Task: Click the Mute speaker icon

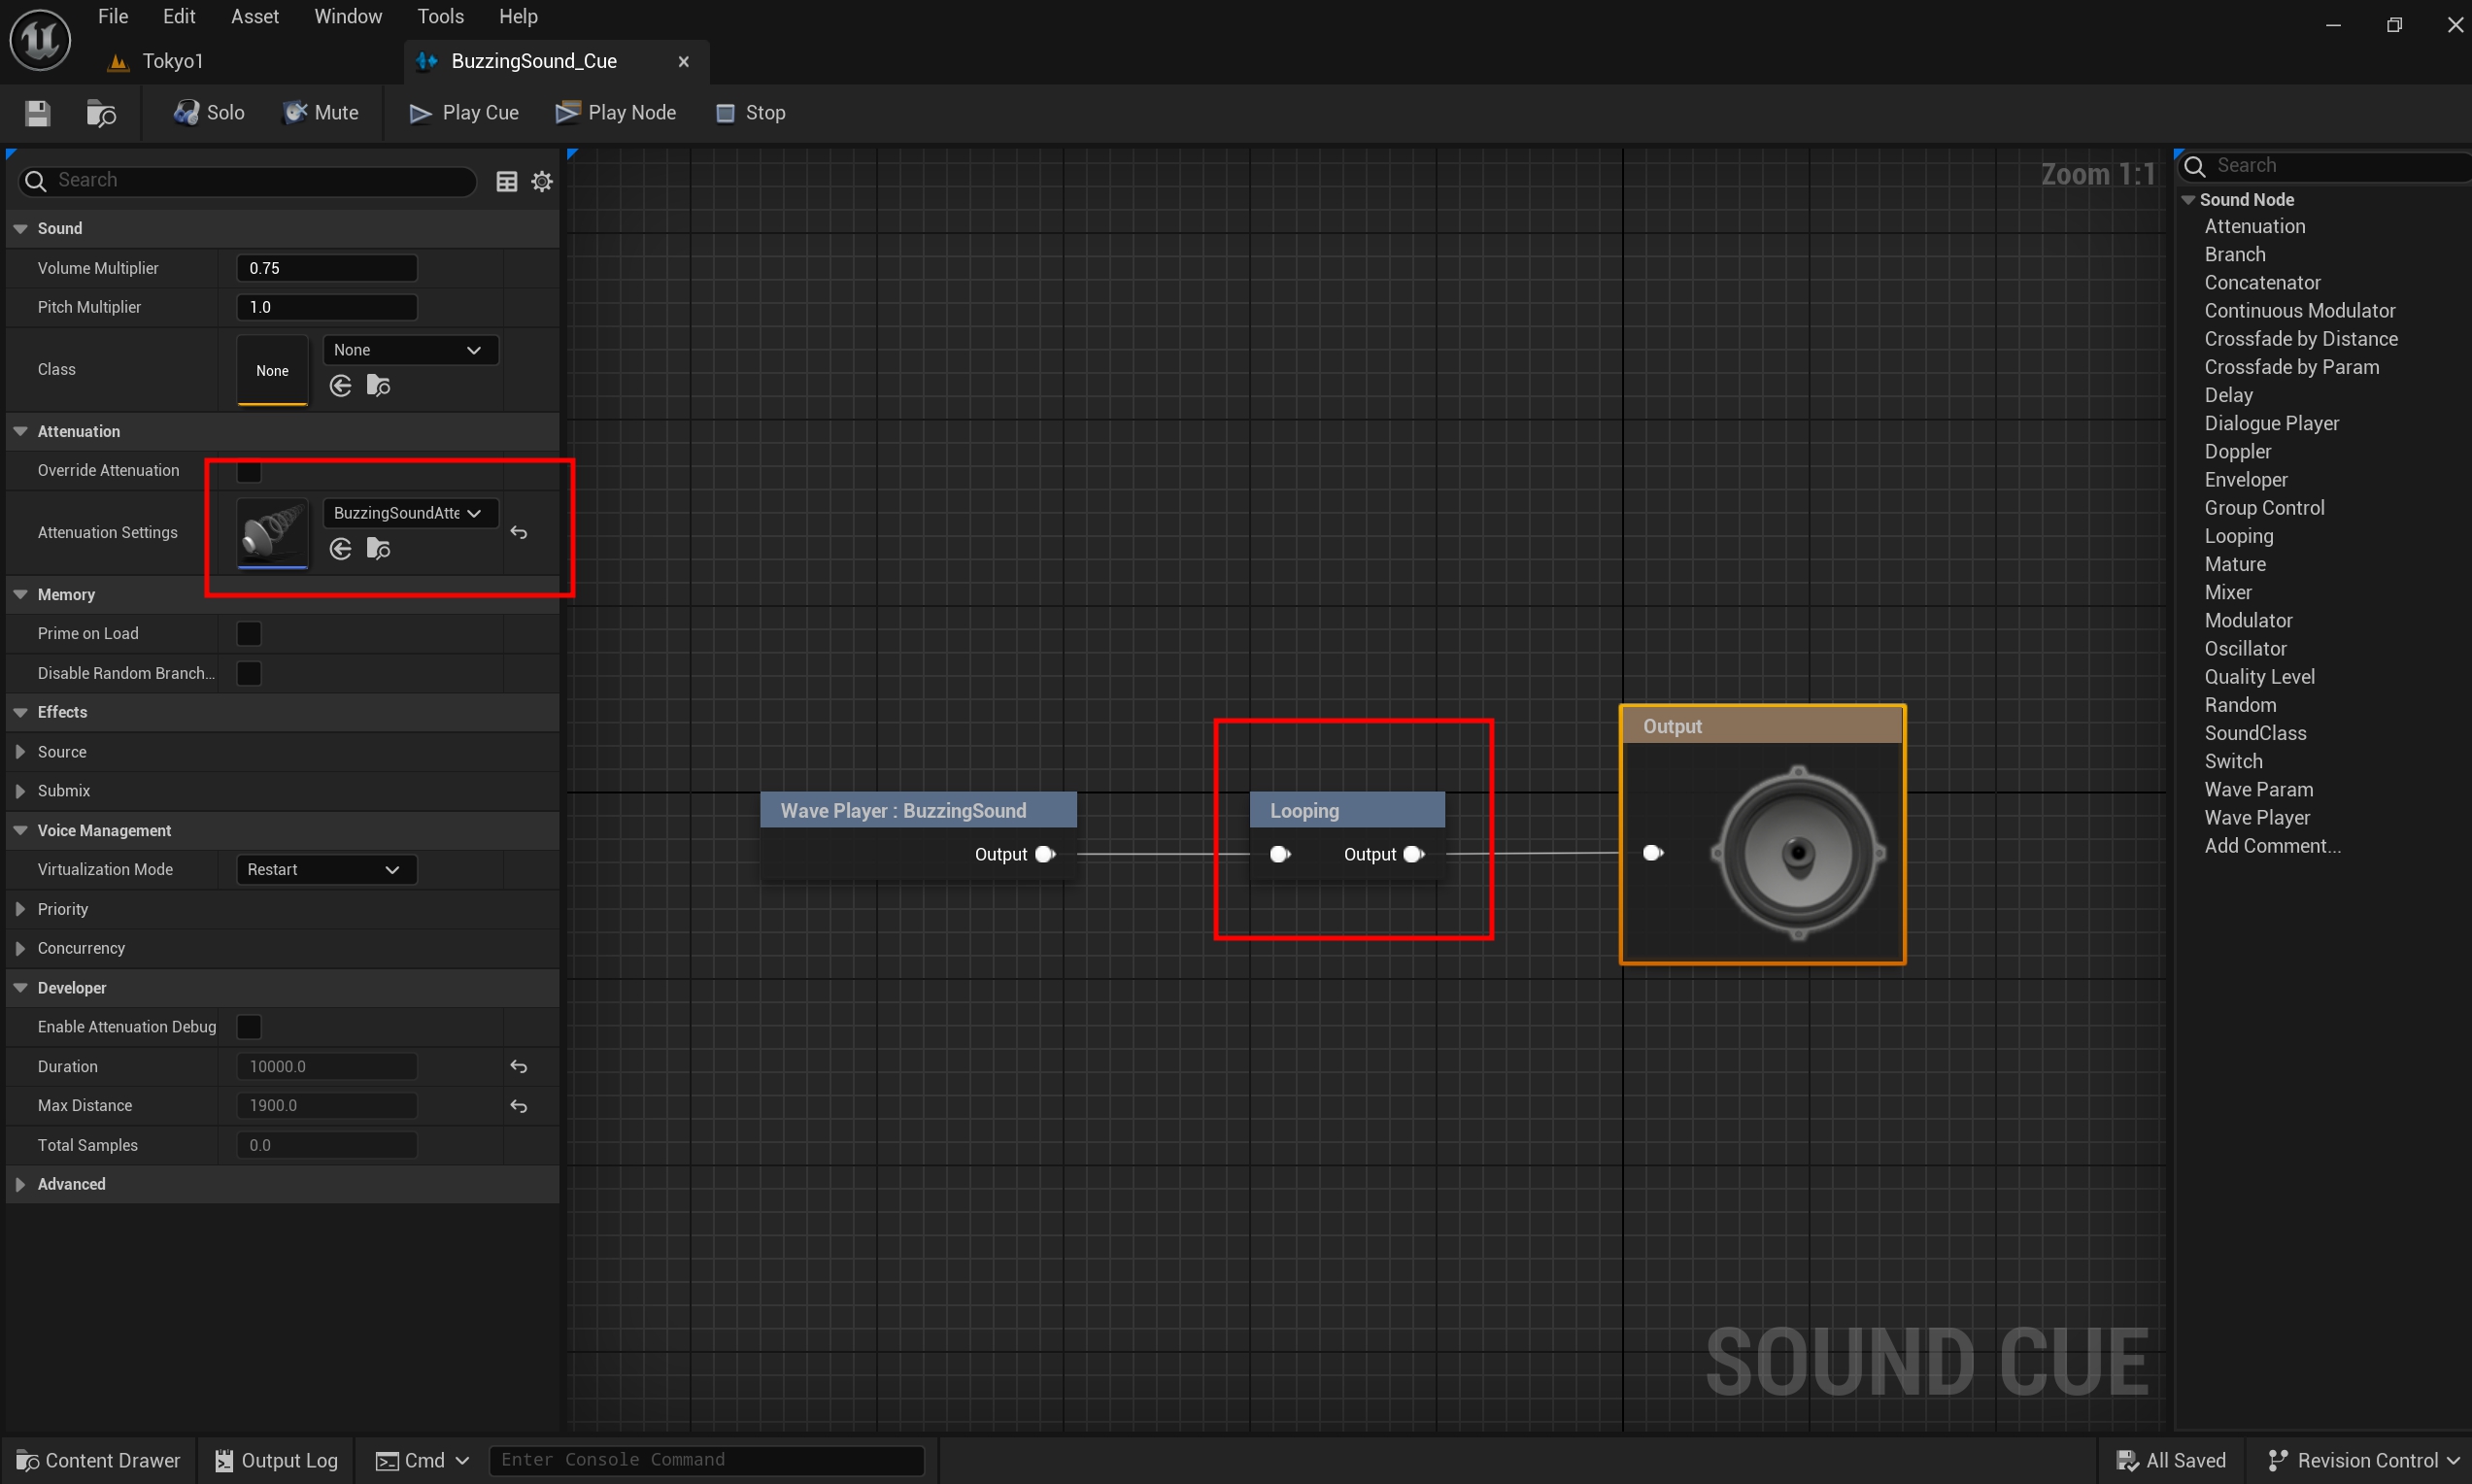Action: tap(295, 112)
